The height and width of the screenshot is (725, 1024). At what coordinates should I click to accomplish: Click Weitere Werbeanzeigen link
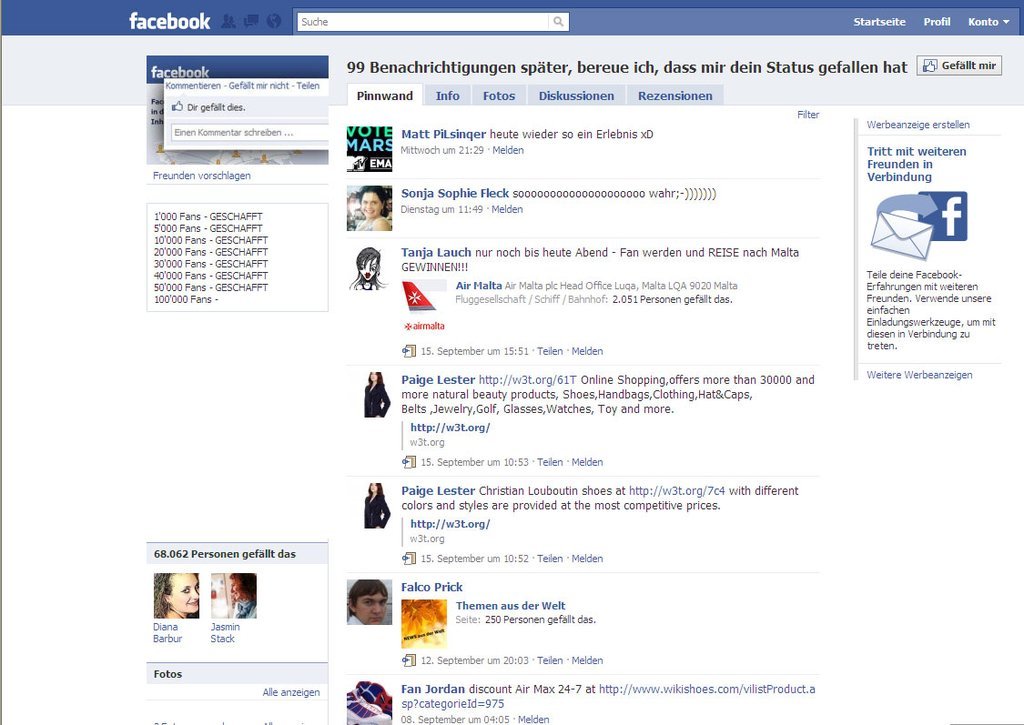pos(919,375)
